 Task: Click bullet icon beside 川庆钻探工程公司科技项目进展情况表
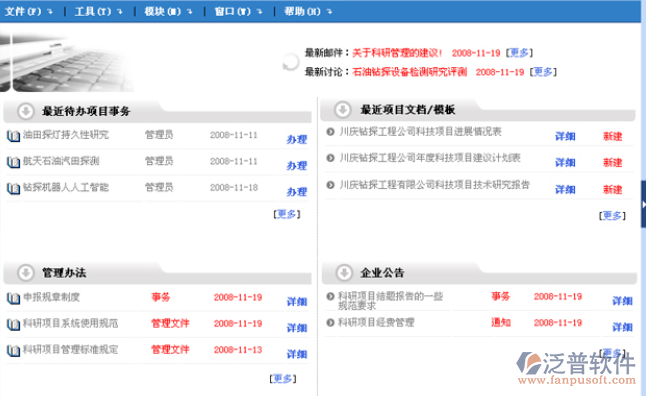pyautogui.click(x=330, y=132)
